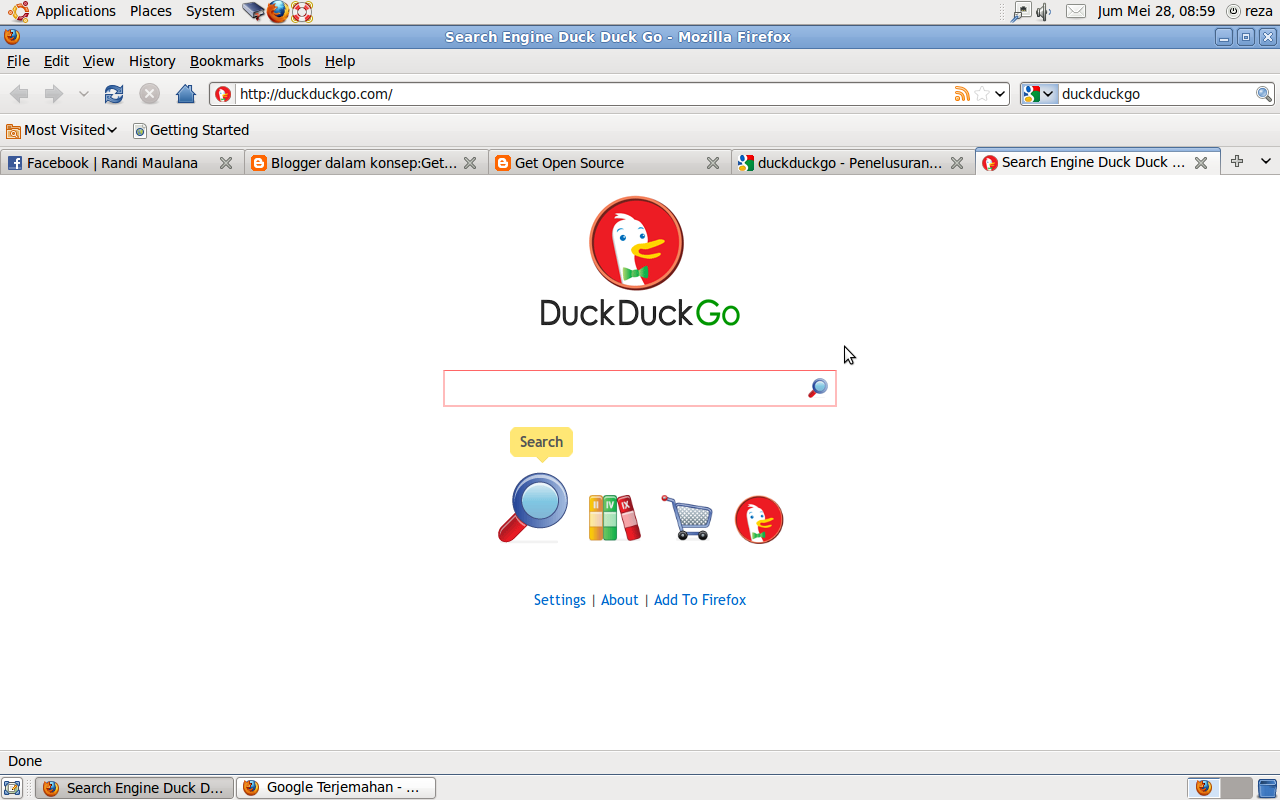Click the trash icon in bottom panel
The image size is (1280, 800).
click(1268, 788)
